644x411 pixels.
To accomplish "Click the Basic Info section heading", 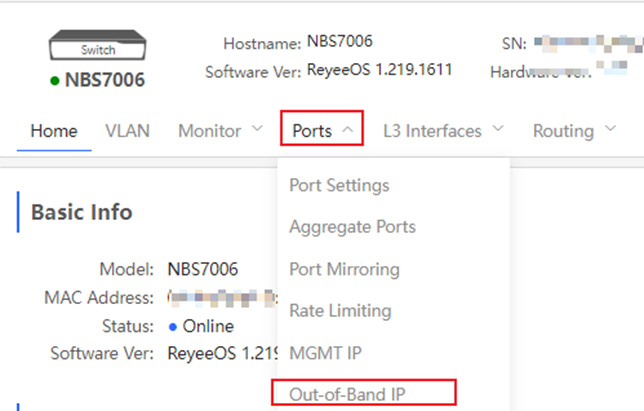I will point(82,212).
